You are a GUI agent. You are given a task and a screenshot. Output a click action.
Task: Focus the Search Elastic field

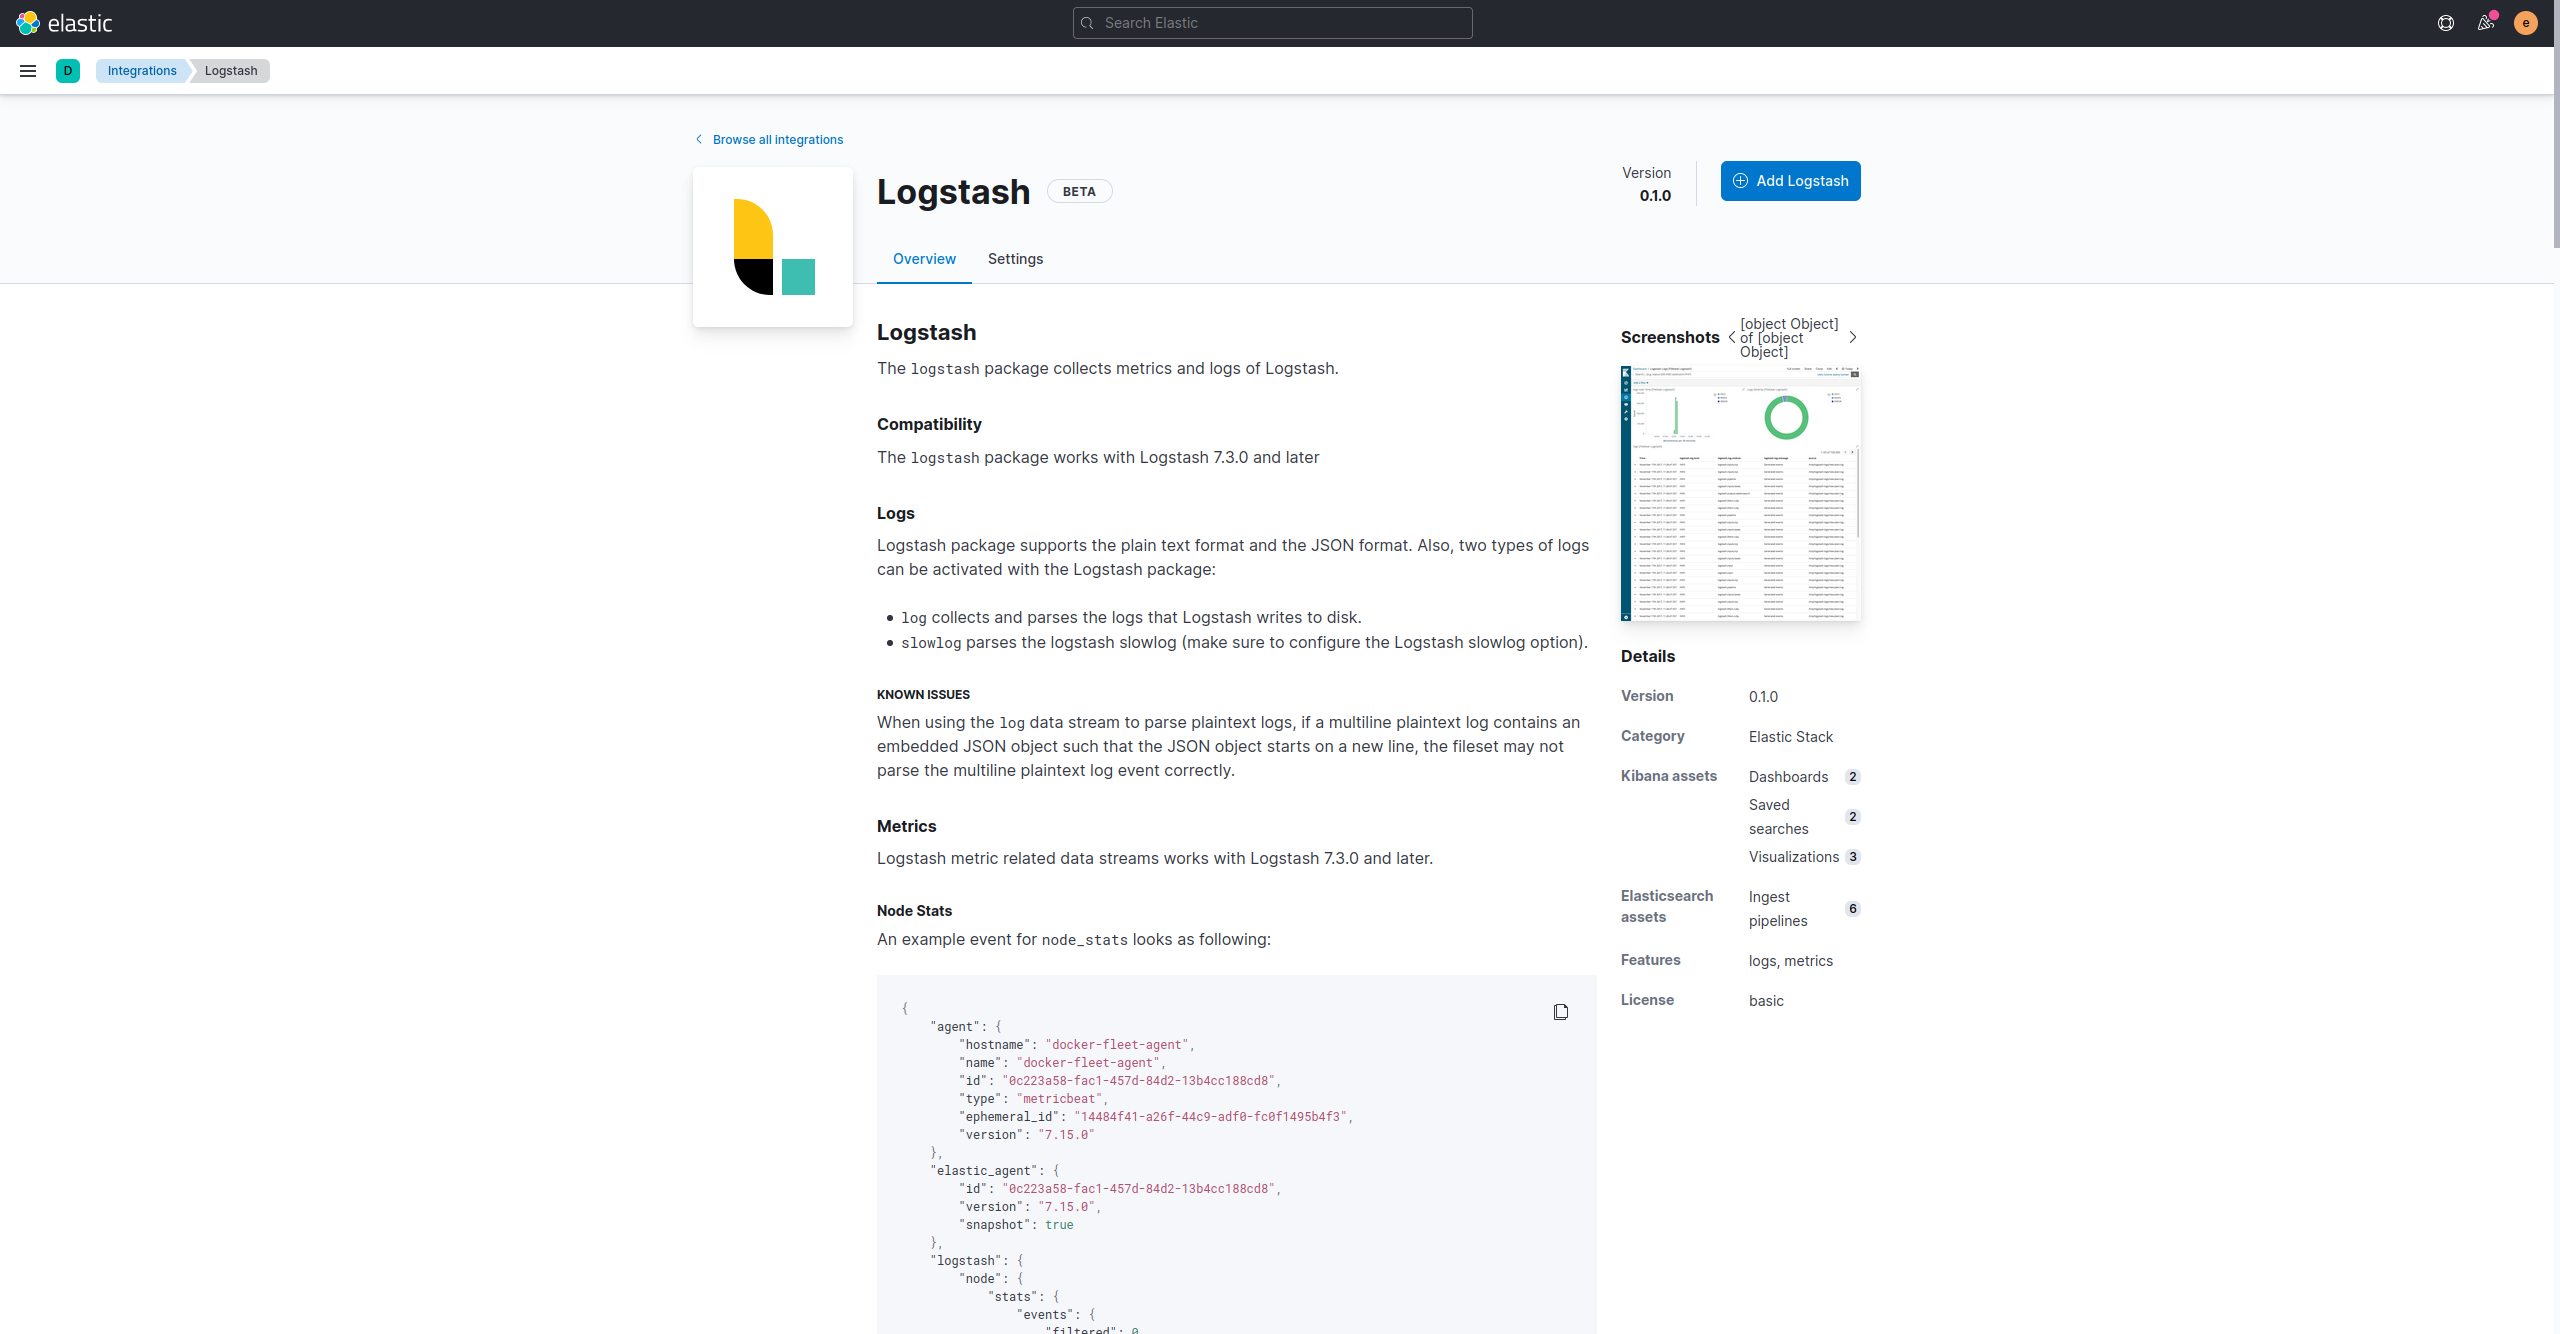click(1272, 23)
